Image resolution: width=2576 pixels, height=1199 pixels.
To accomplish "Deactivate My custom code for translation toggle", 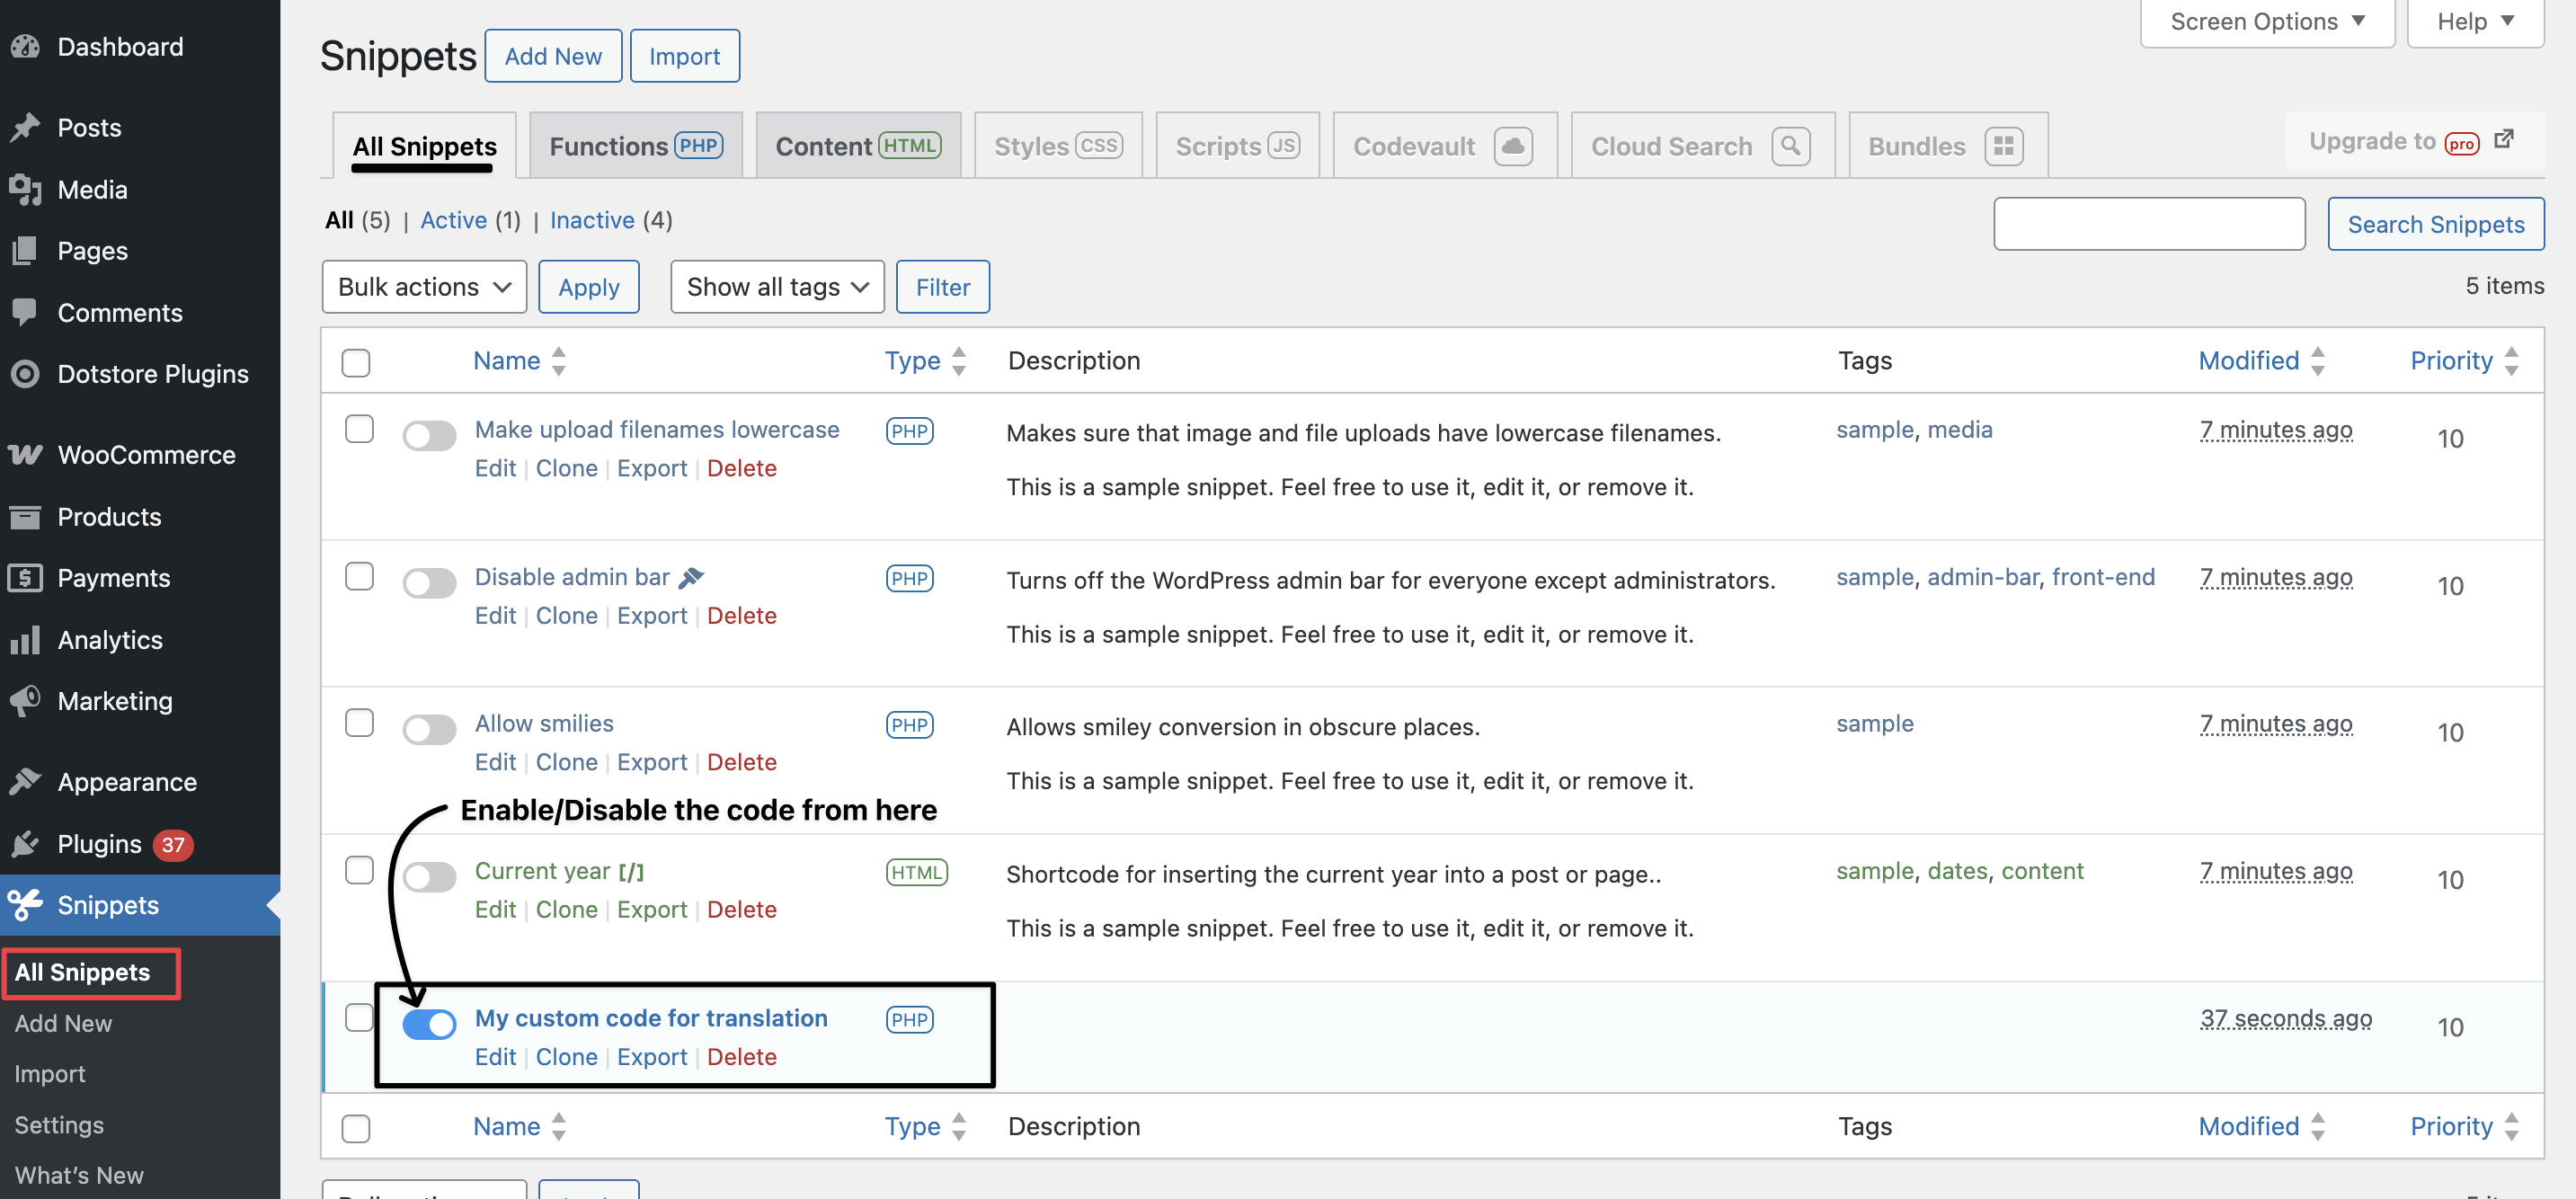I will pos(429,1024).
